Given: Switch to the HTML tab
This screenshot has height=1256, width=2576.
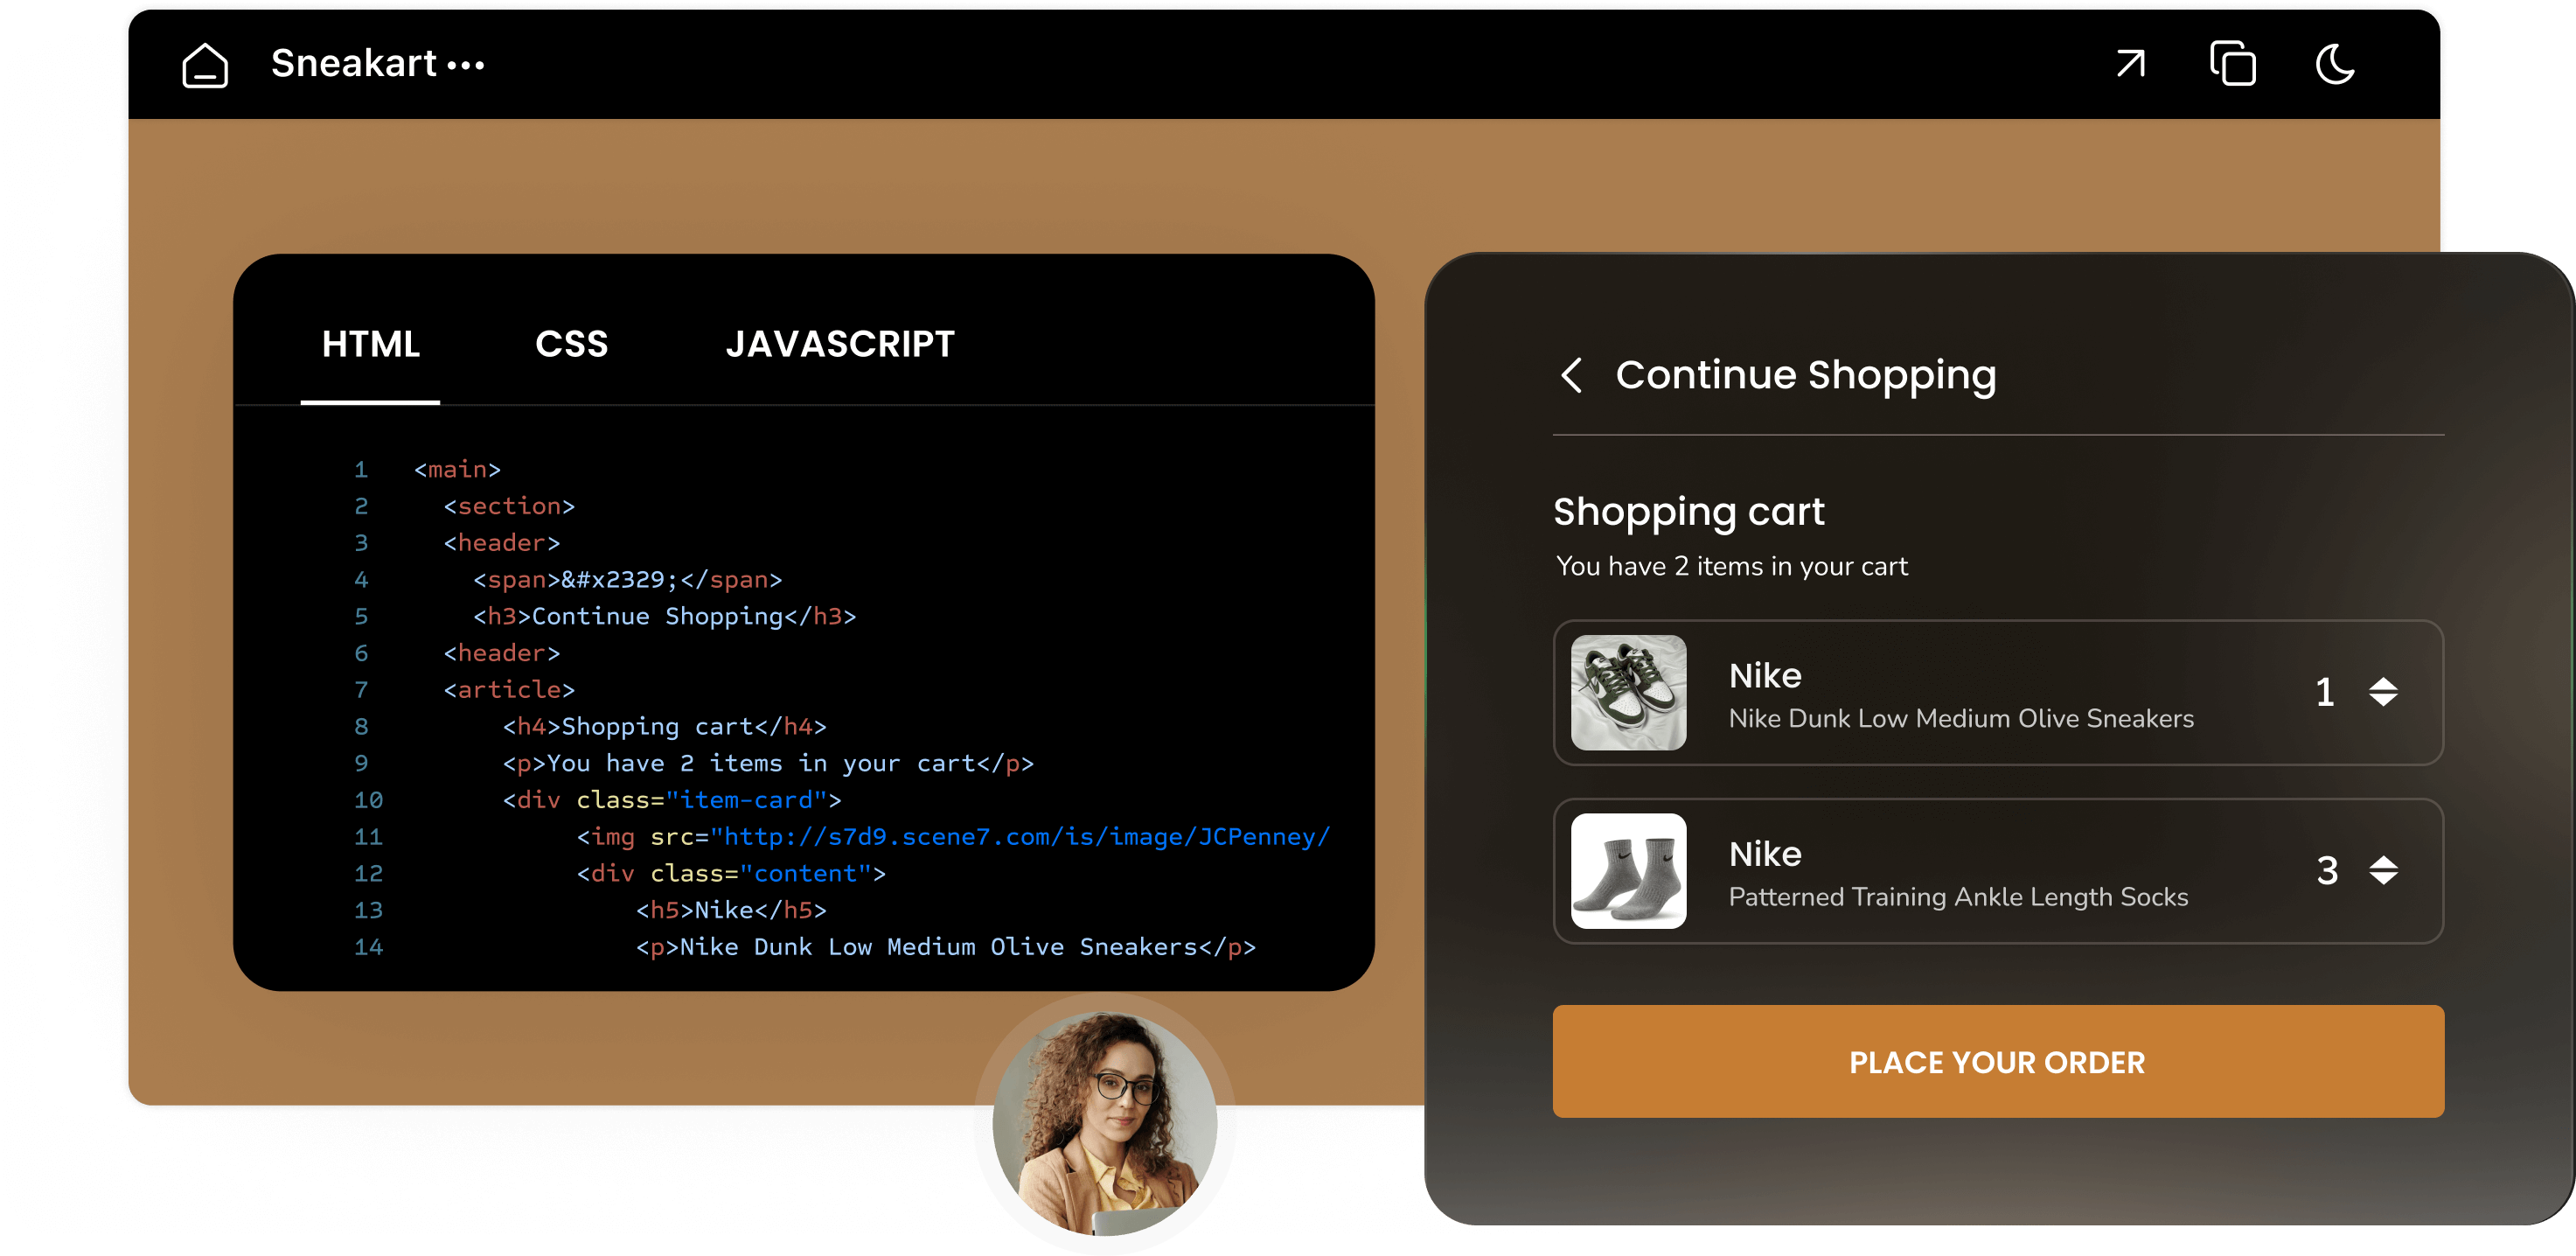Looking at the screenshot, I should pos(370,344).
